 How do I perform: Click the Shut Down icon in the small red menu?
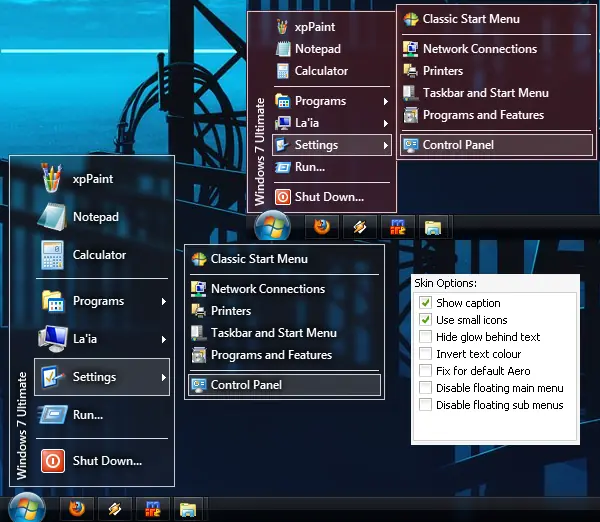click(x=283, y=197)
